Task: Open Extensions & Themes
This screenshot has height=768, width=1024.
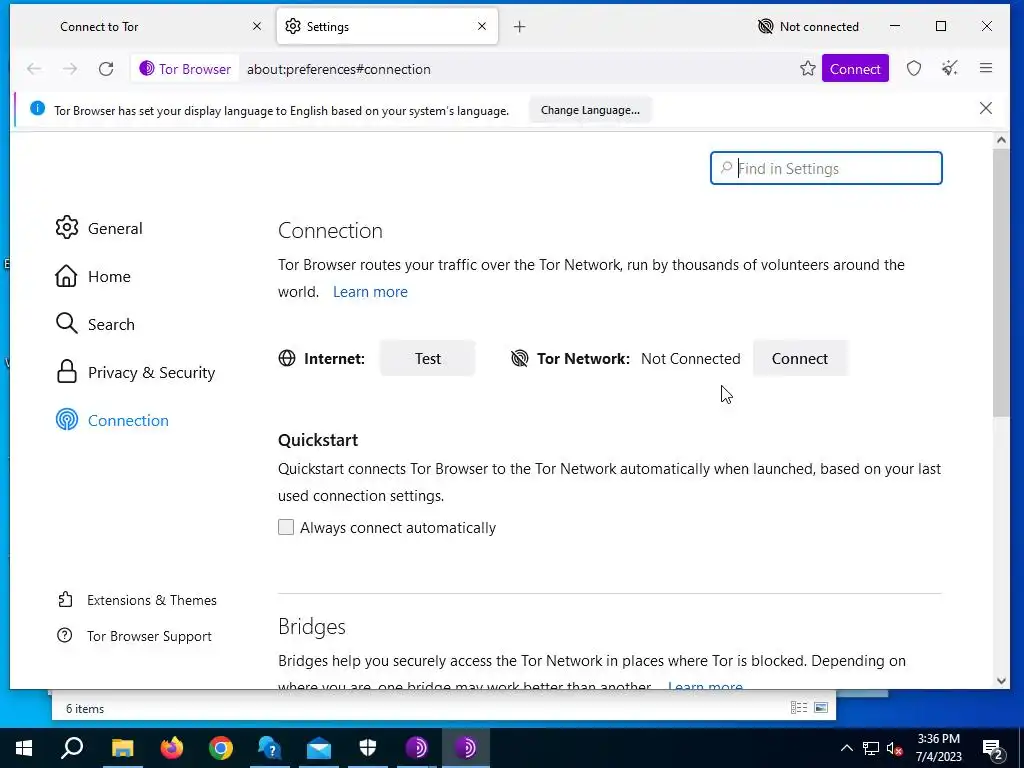Action: point(137,600)
